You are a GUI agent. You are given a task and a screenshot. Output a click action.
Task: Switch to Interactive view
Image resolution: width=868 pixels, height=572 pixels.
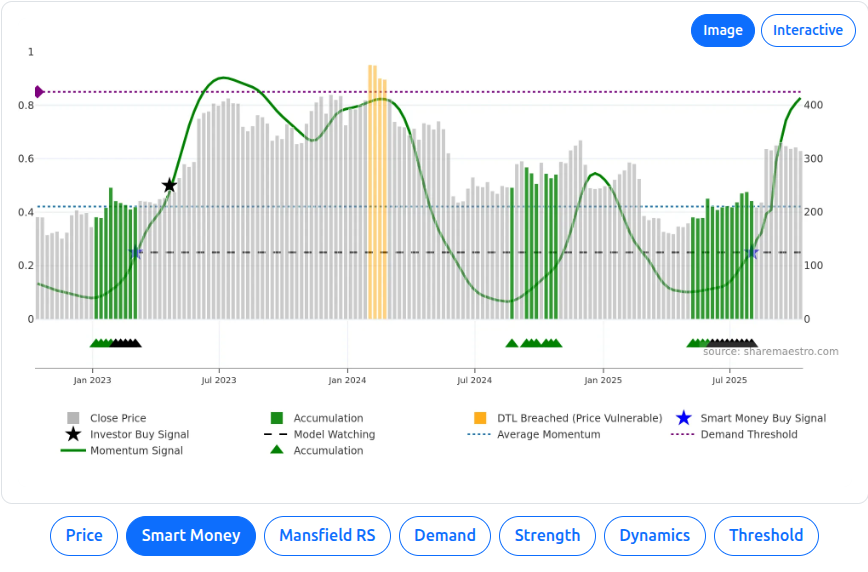[808, 30]
